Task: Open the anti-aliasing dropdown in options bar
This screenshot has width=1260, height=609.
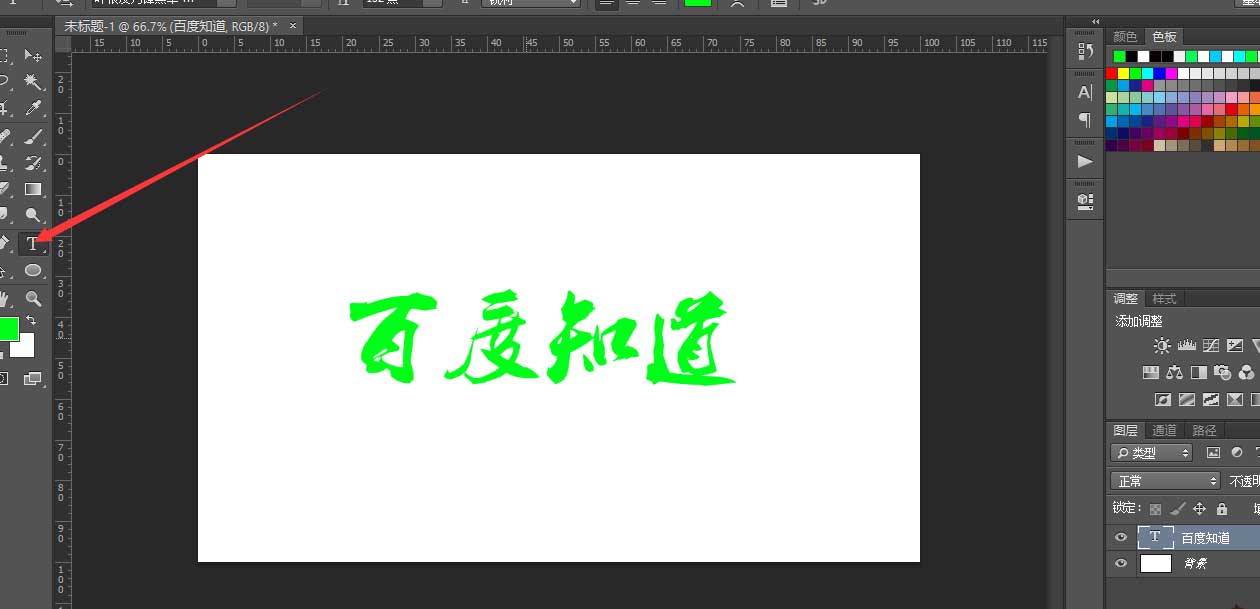Action: point(530,3)
